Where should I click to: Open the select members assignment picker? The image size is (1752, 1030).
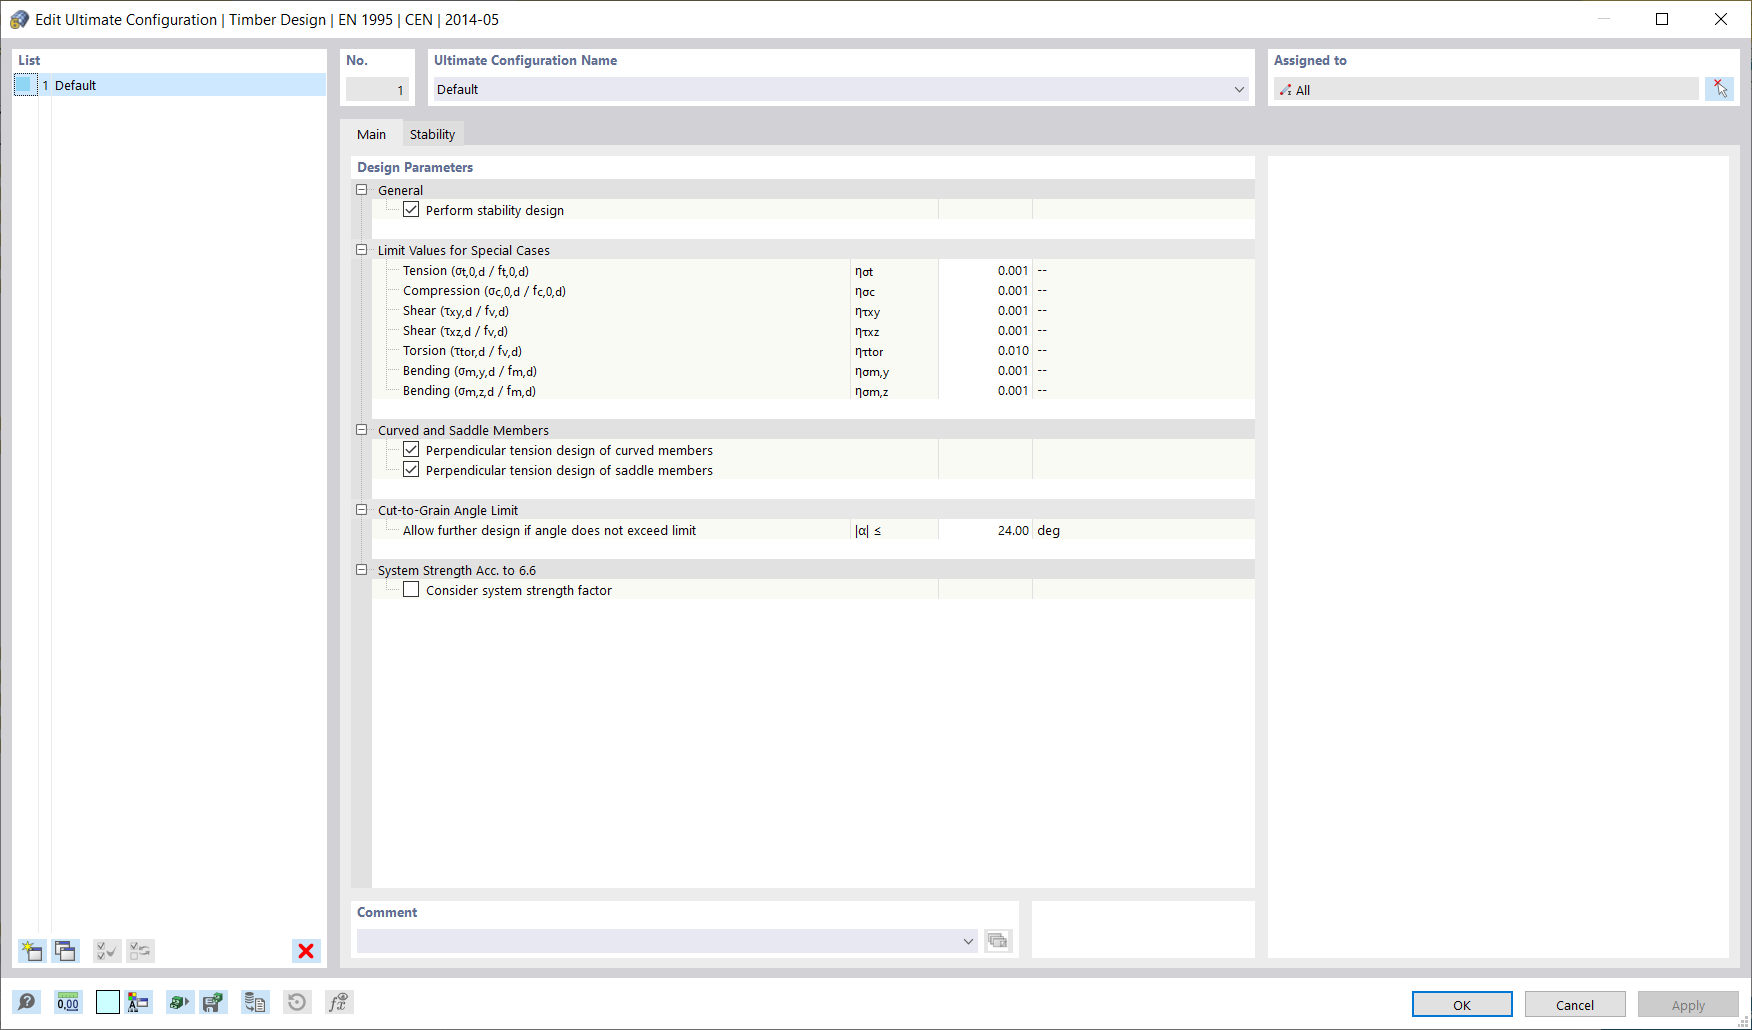pos(1720,89)
